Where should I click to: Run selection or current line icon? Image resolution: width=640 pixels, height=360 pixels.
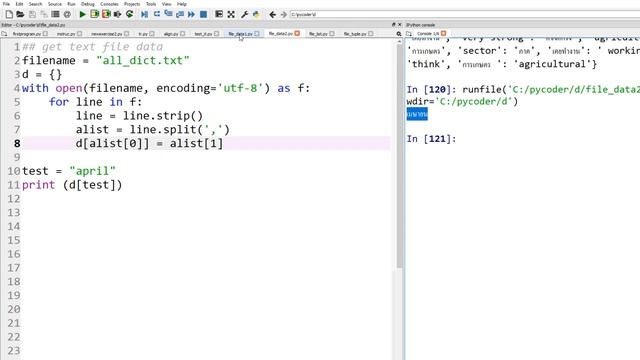(118, 14)
